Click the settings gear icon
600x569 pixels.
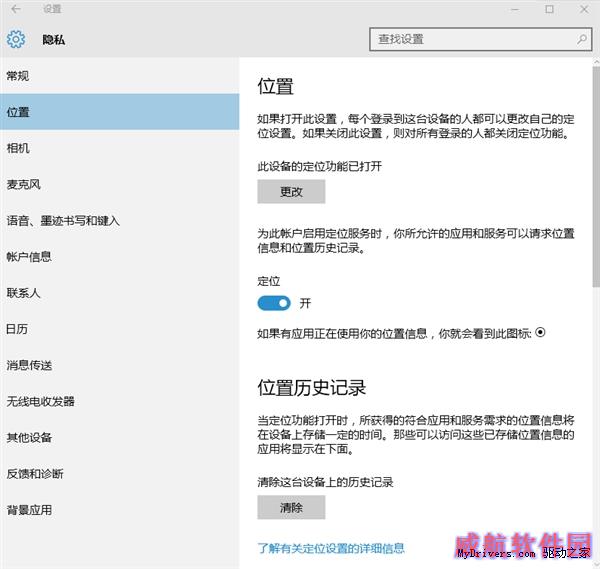tap(16, 39)
